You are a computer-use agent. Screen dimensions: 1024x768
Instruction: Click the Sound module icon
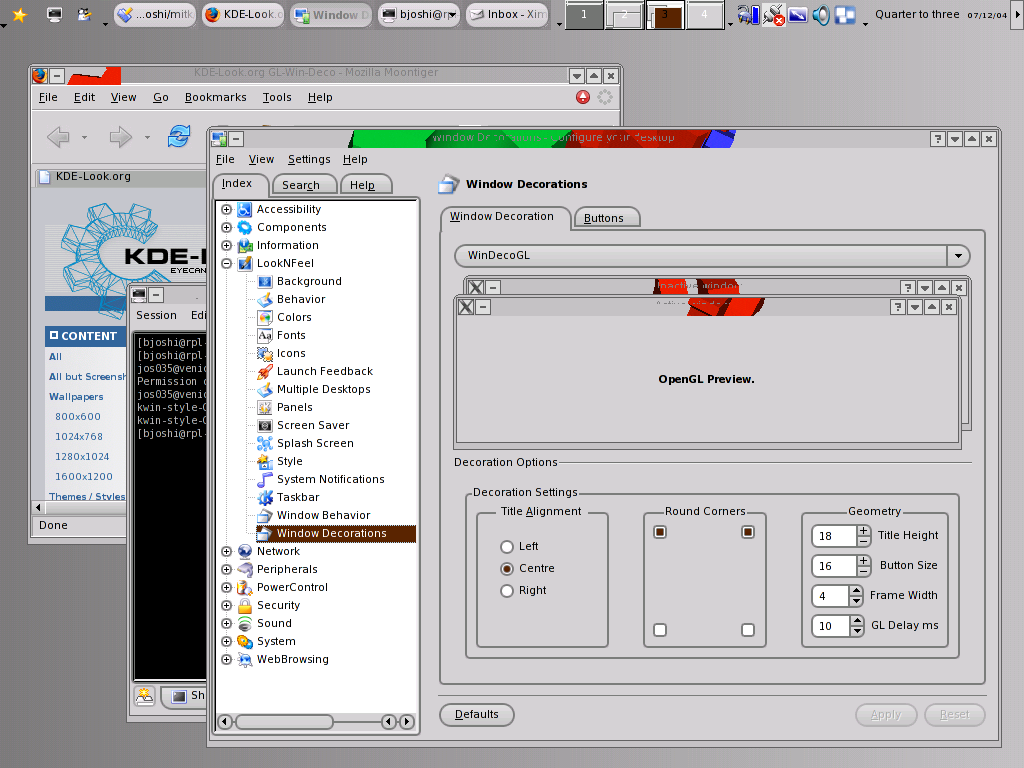pyautogui.click(x=245, y=624)
